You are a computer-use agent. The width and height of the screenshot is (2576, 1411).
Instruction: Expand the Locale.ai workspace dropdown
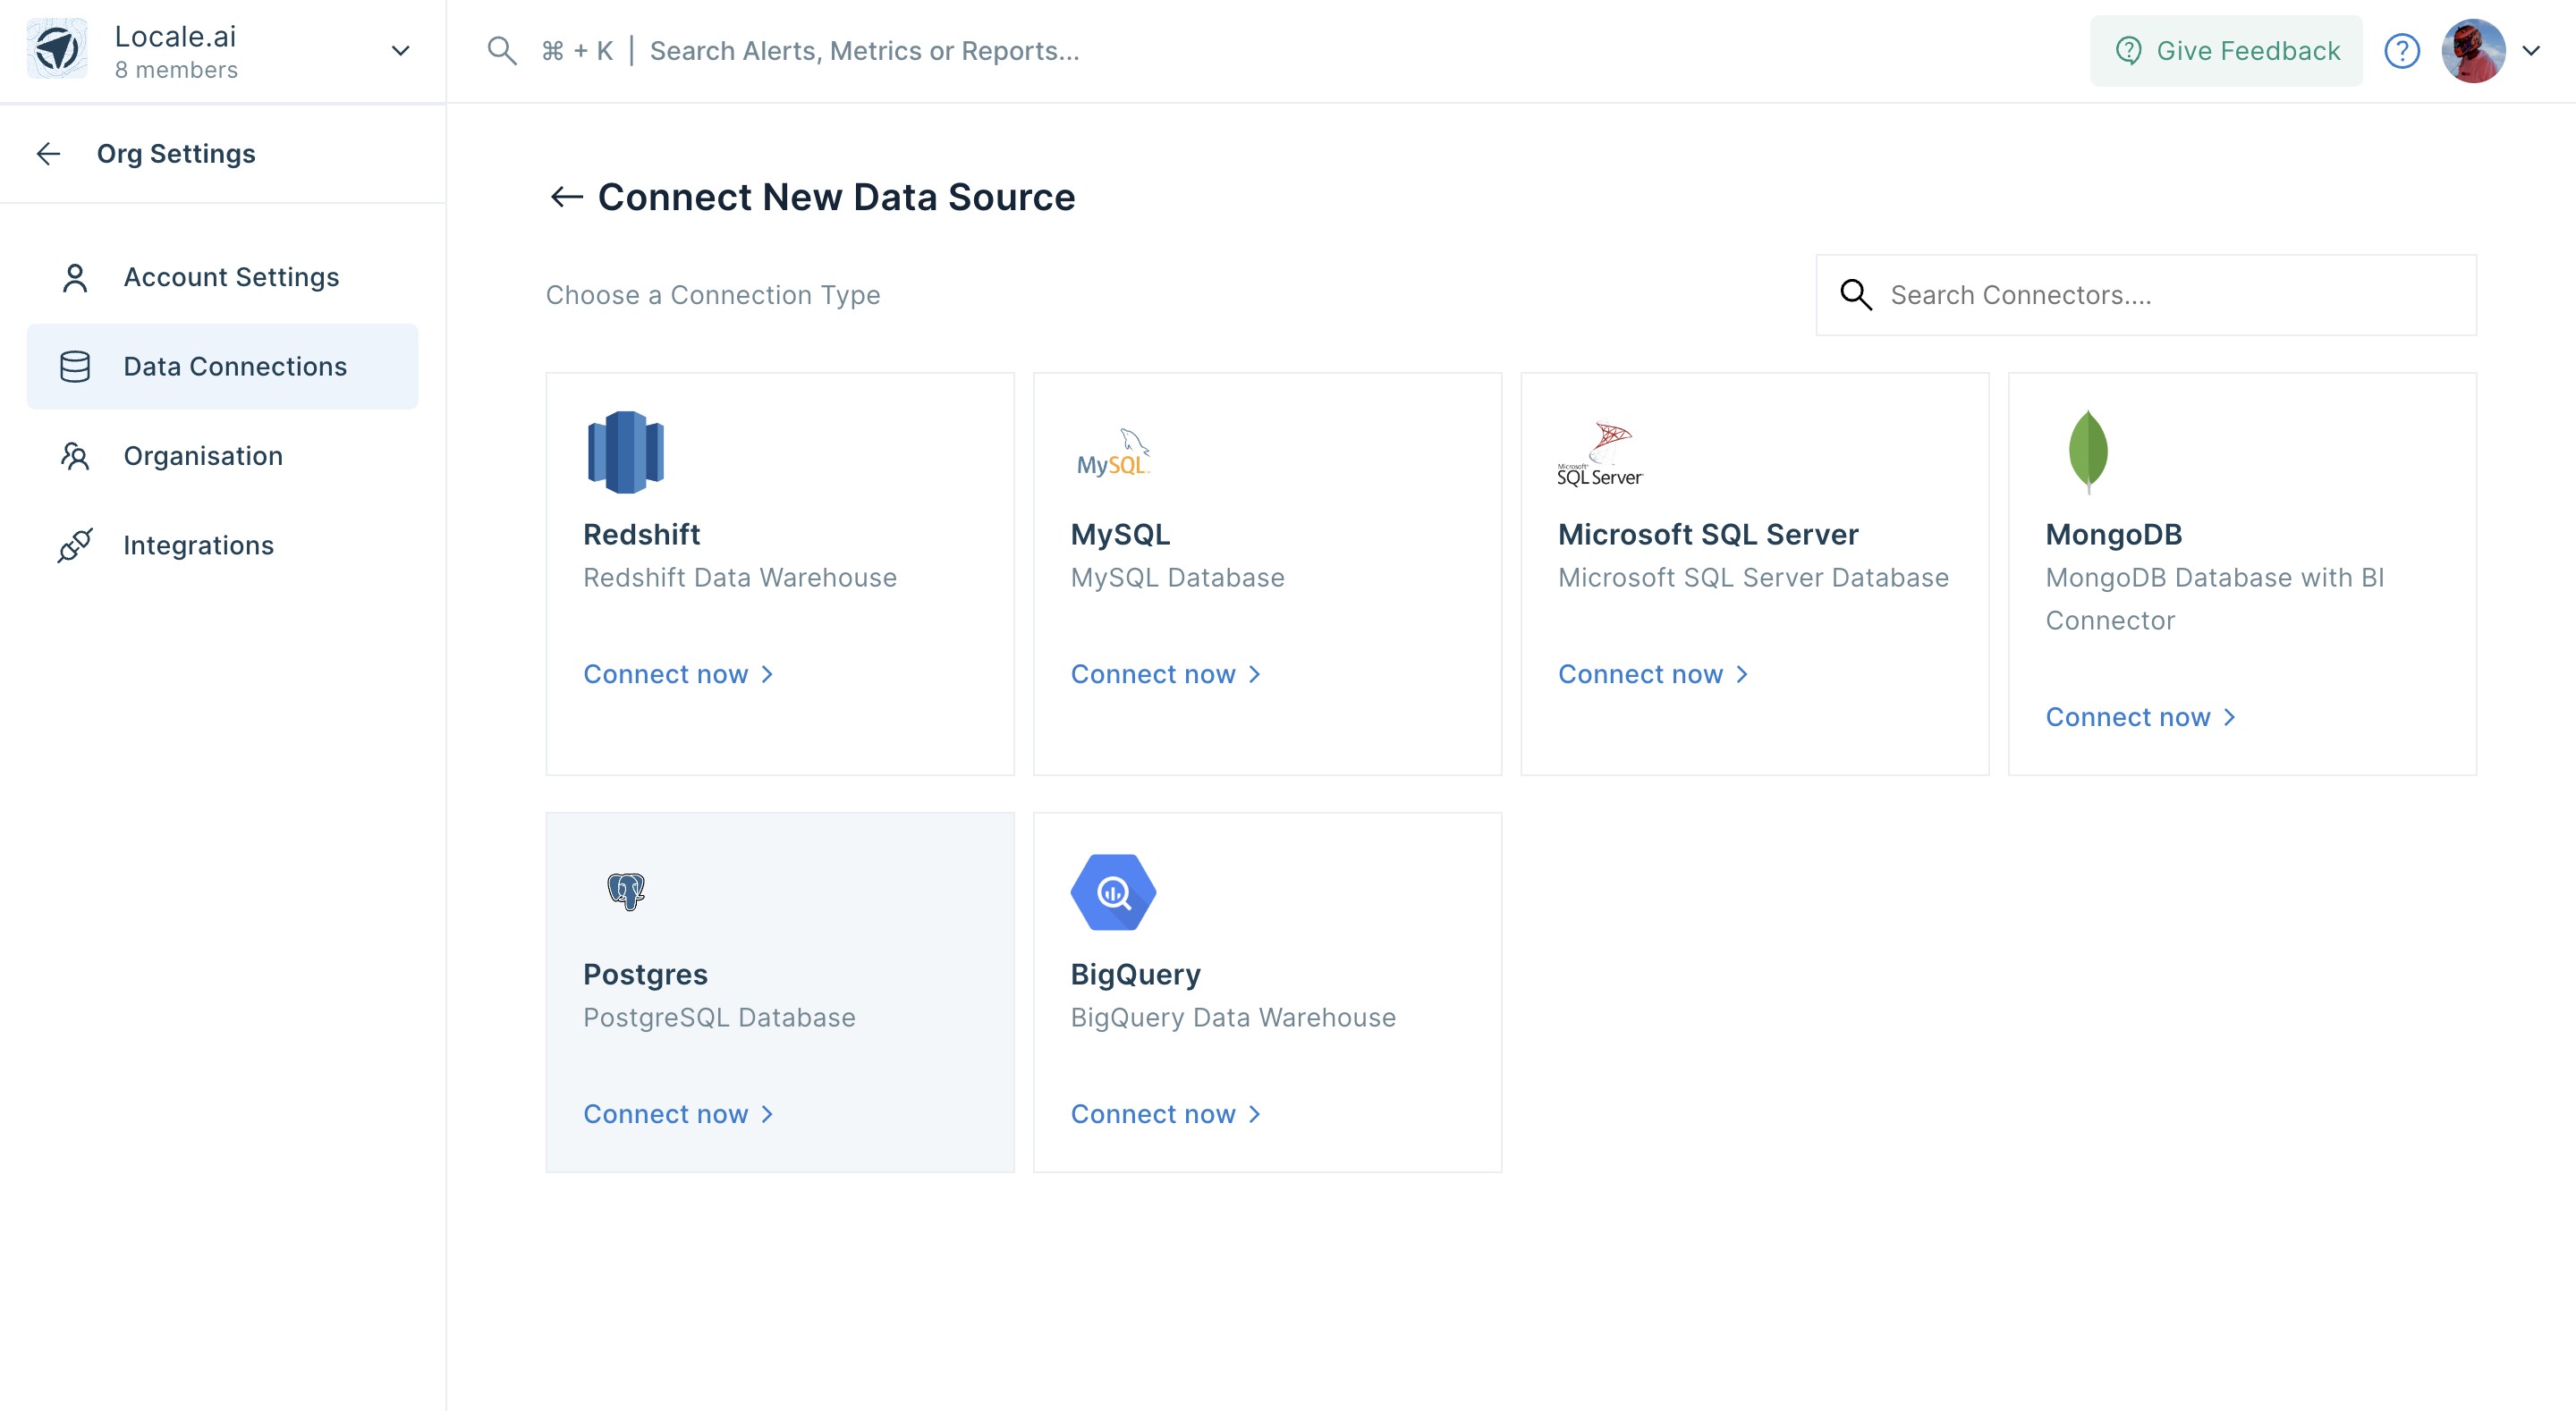pyautogui.click(x=400, y=51)
